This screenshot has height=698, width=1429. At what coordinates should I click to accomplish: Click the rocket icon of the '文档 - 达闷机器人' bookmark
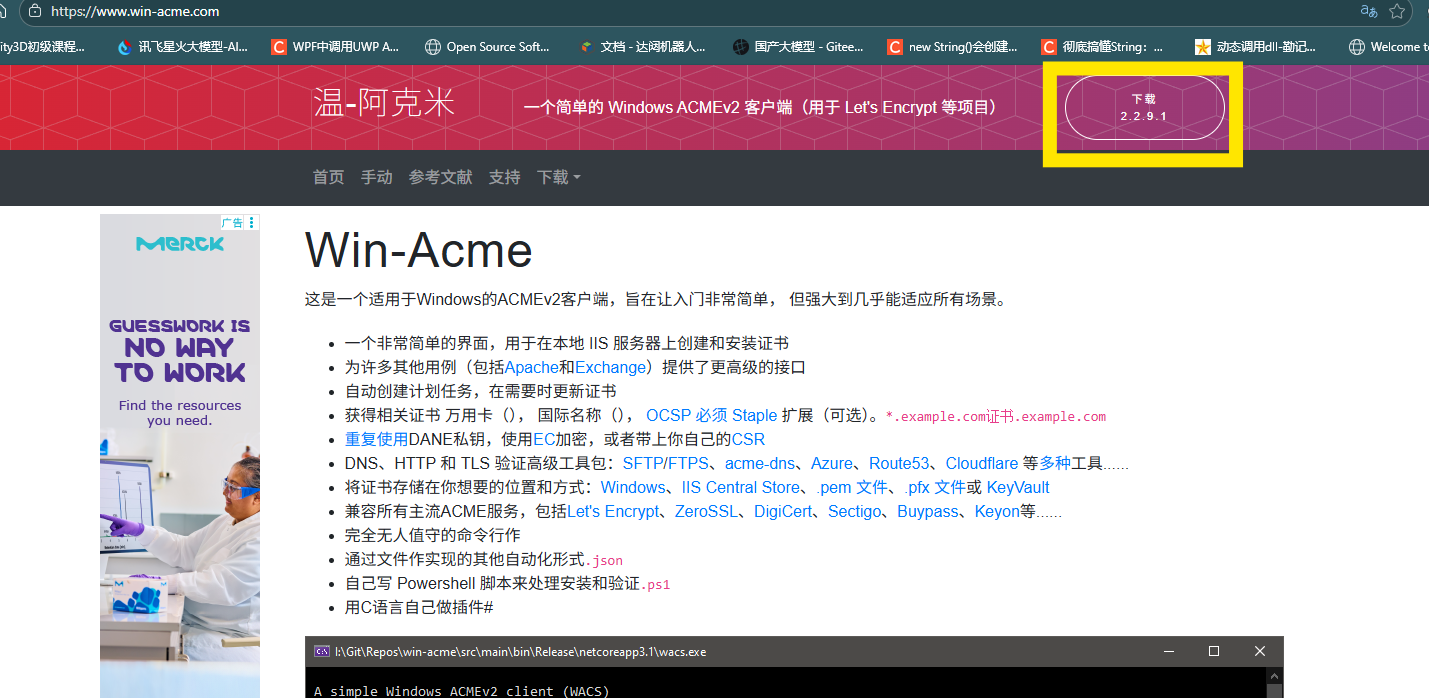pos(585,46)
